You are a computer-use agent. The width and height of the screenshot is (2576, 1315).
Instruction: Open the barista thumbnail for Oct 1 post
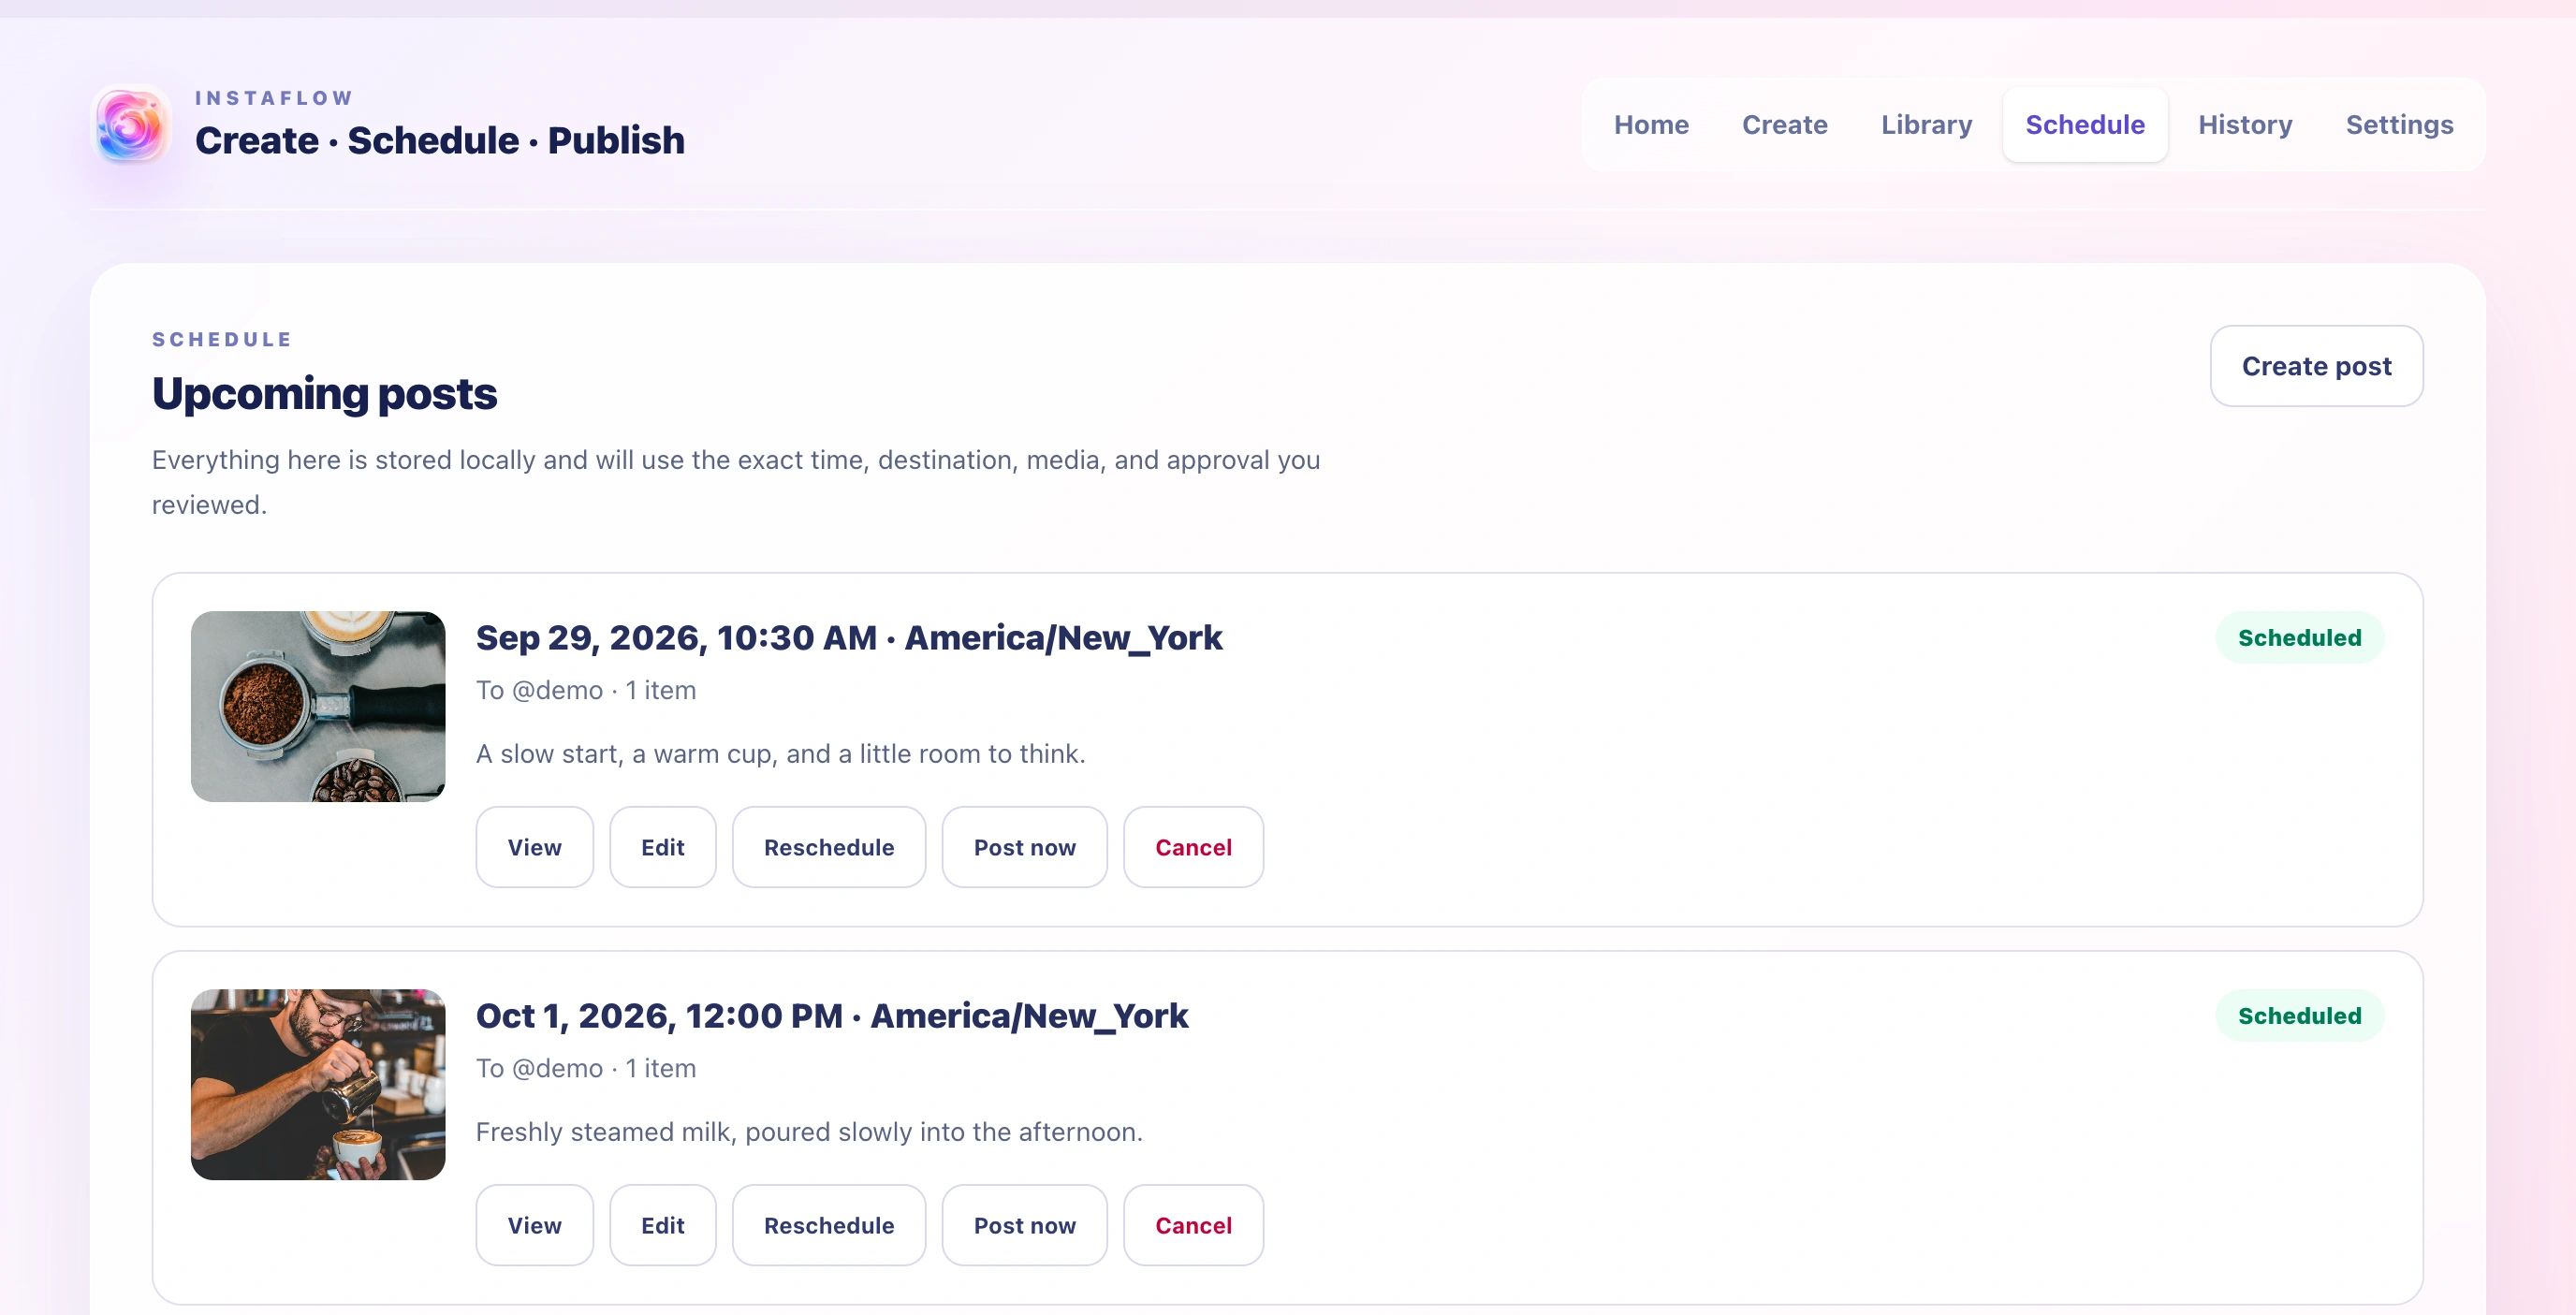(318, 1084)
